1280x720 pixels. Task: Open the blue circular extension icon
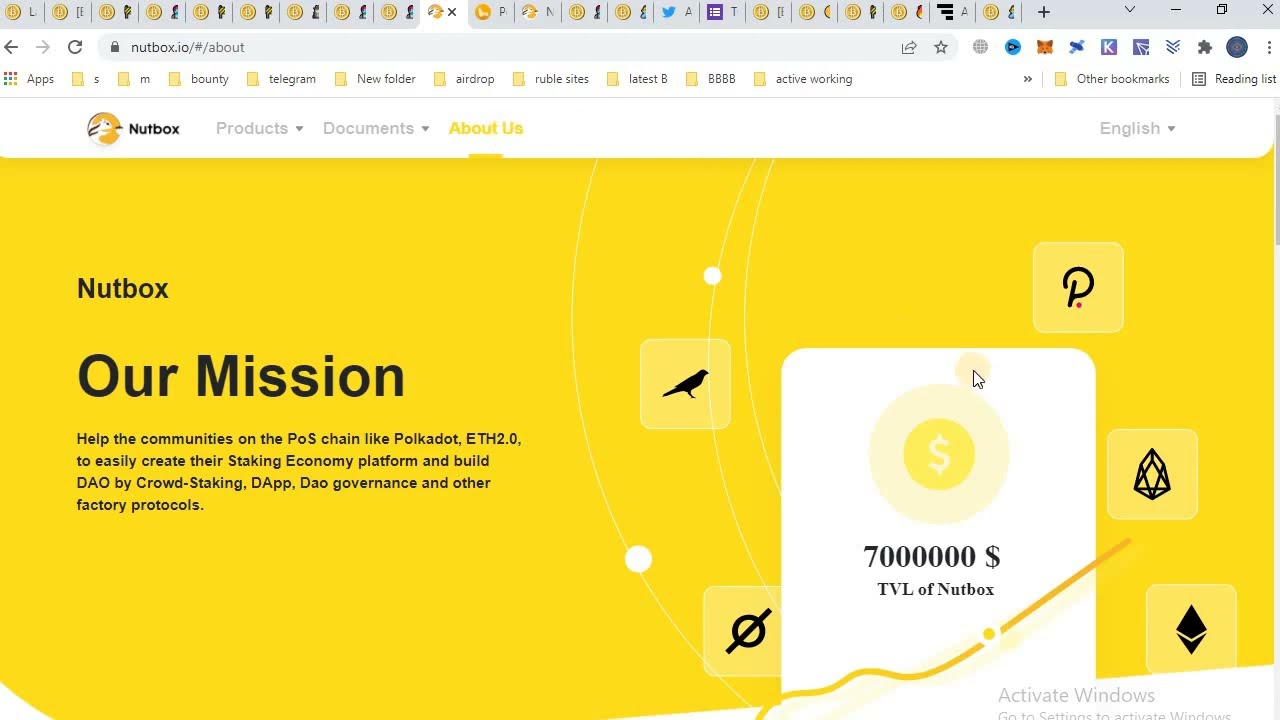click(1013, 47)
